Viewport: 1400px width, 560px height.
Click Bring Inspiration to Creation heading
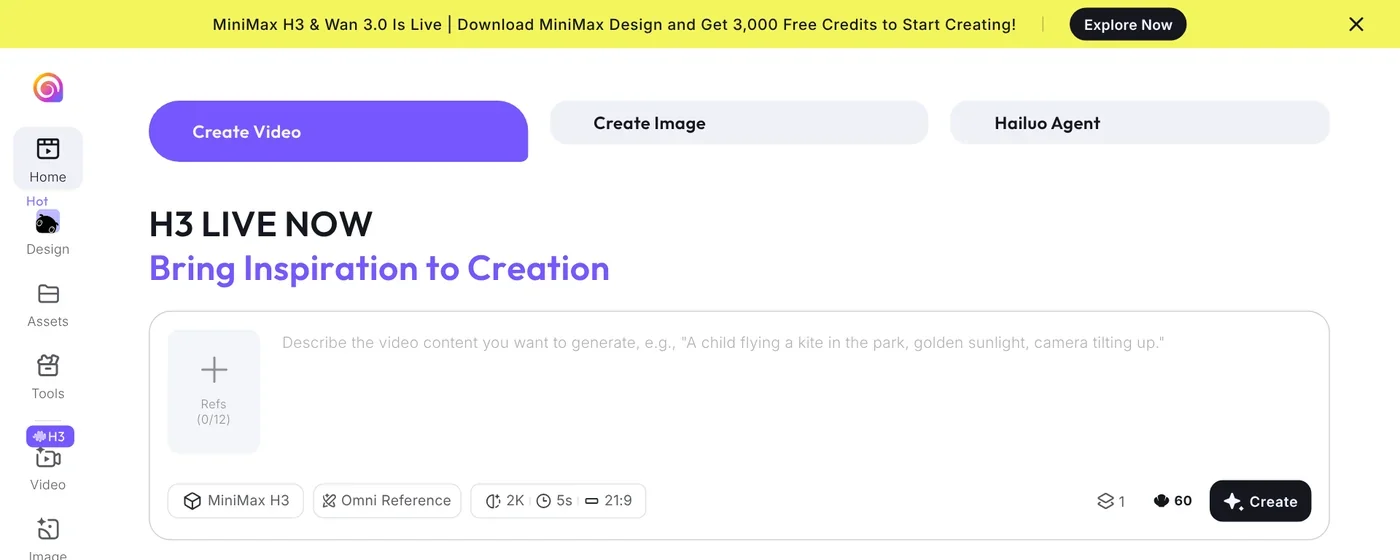[x=379, y=268]
